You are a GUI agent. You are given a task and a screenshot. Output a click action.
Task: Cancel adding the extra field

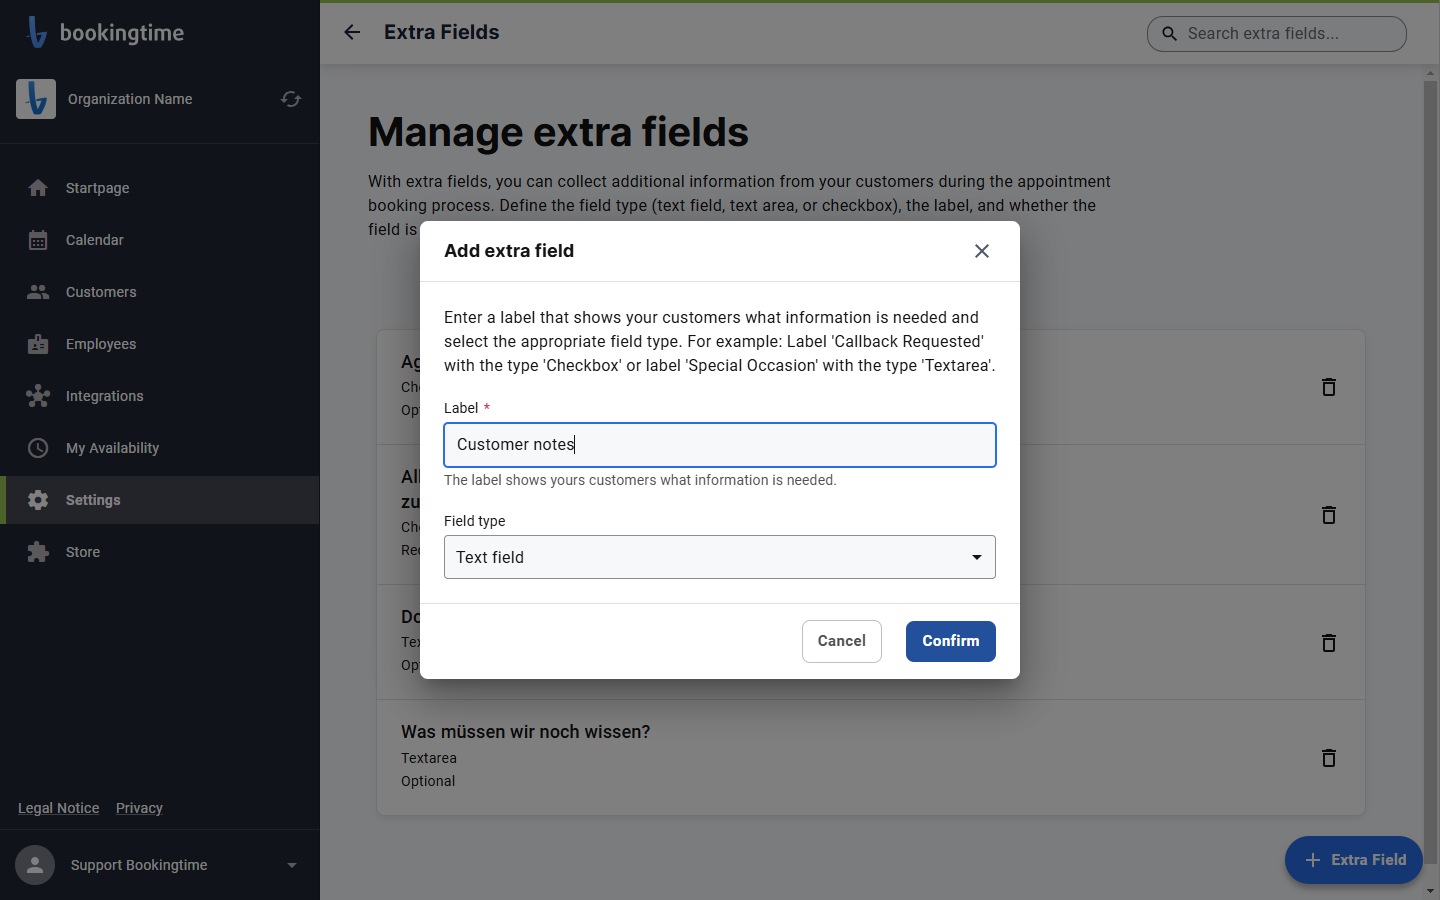point(842,641)
